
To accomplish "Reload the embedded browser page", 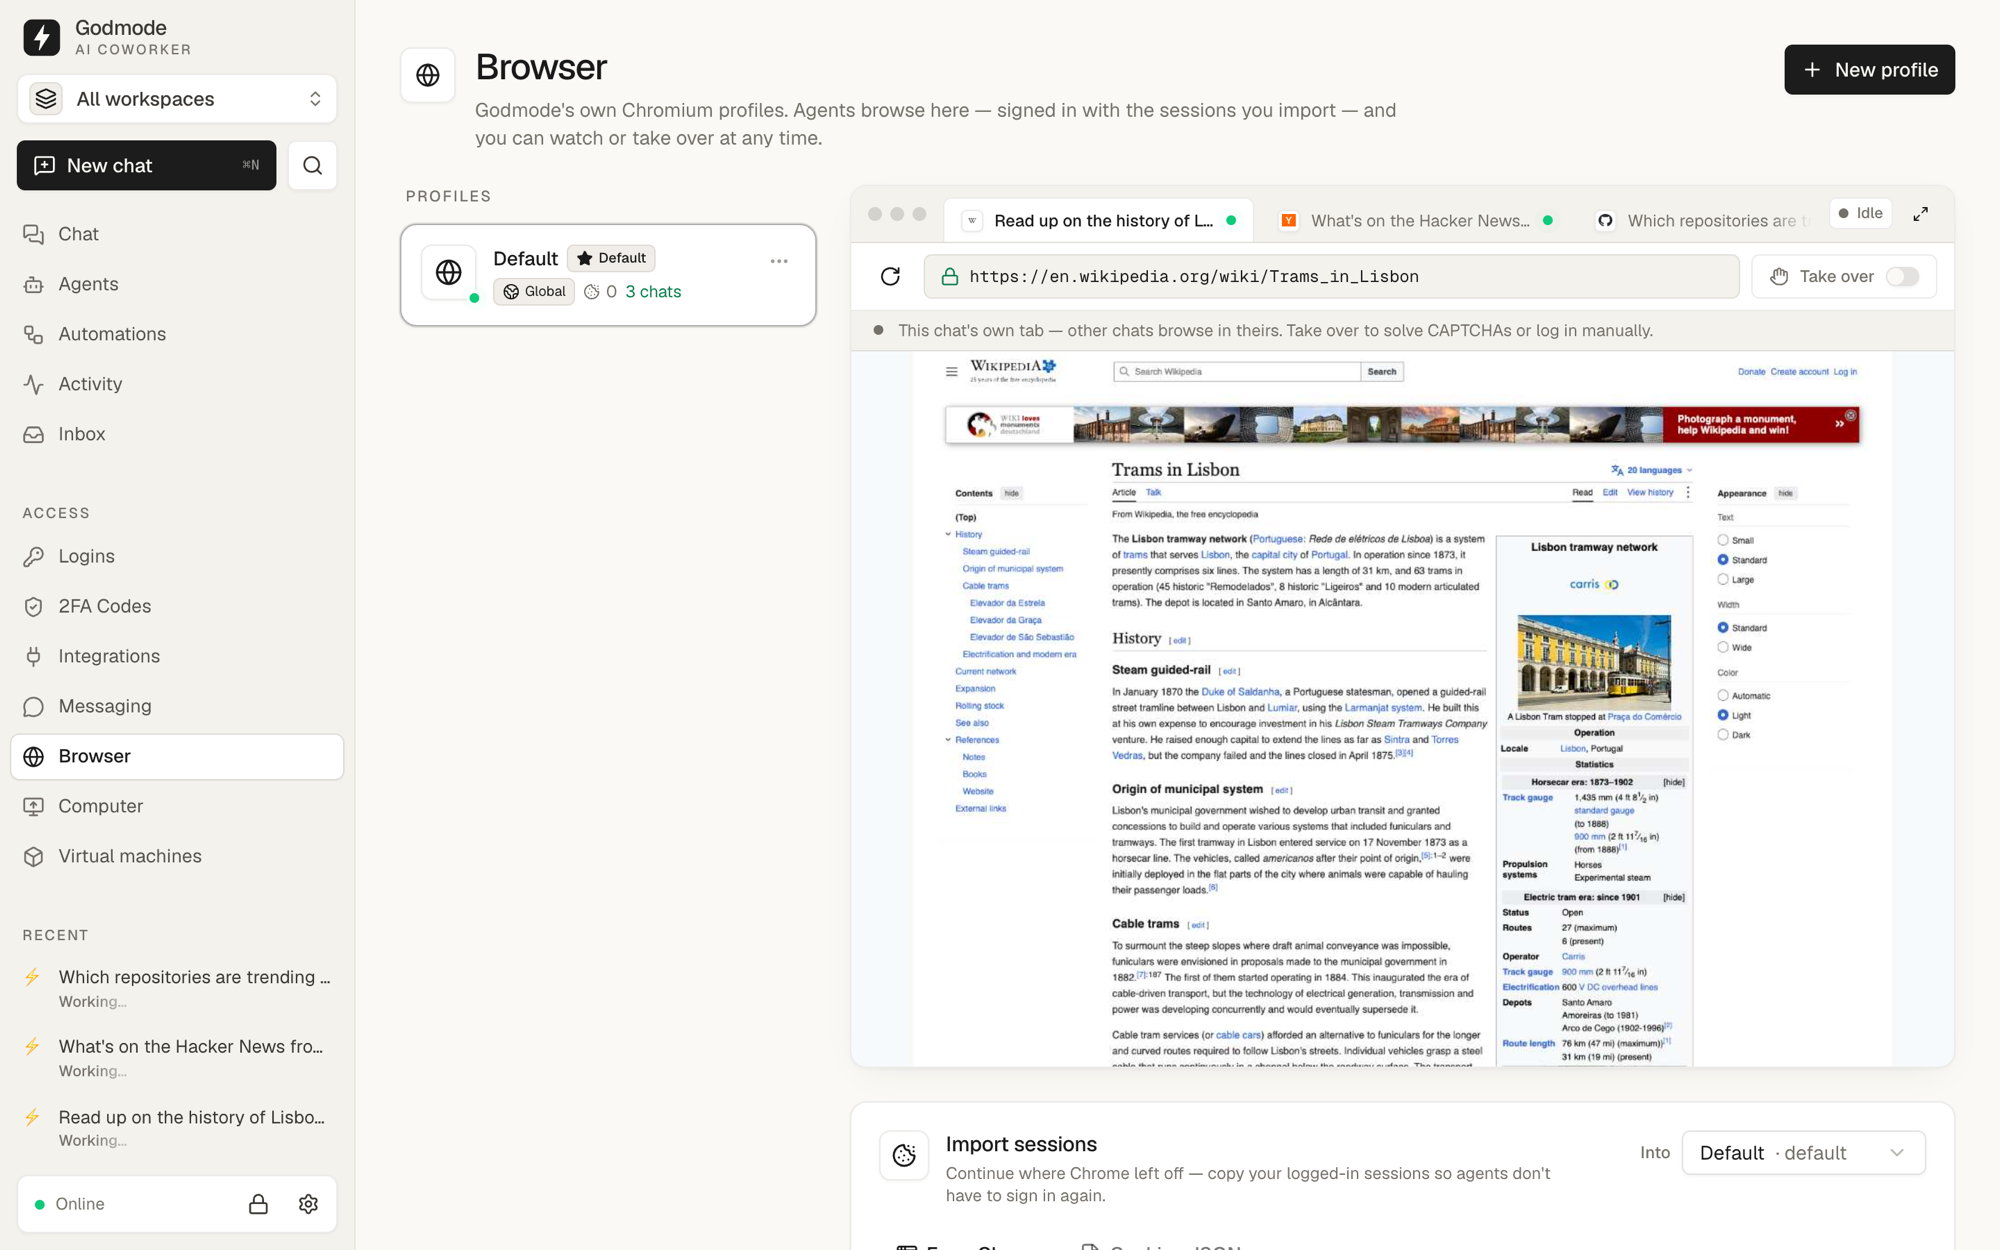I will [x=890, y=277].
